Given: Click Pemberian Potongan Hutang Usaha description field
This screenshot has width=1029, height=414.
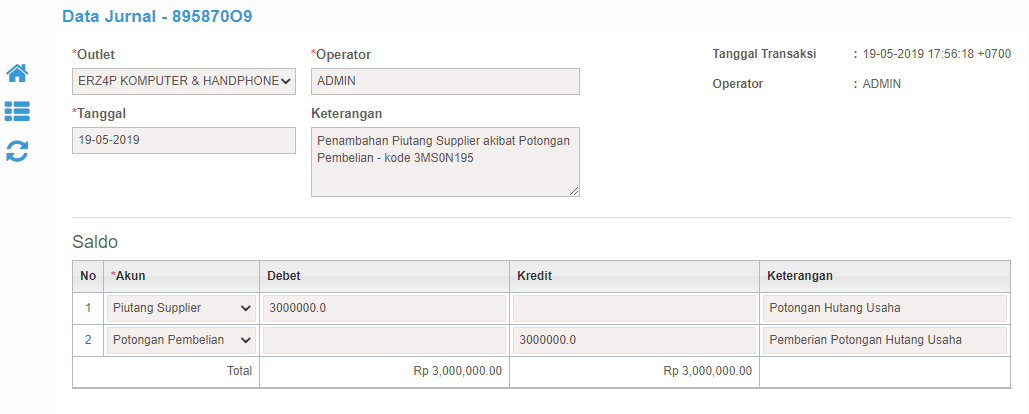Looking at the screenshot, I should [885, 340].
